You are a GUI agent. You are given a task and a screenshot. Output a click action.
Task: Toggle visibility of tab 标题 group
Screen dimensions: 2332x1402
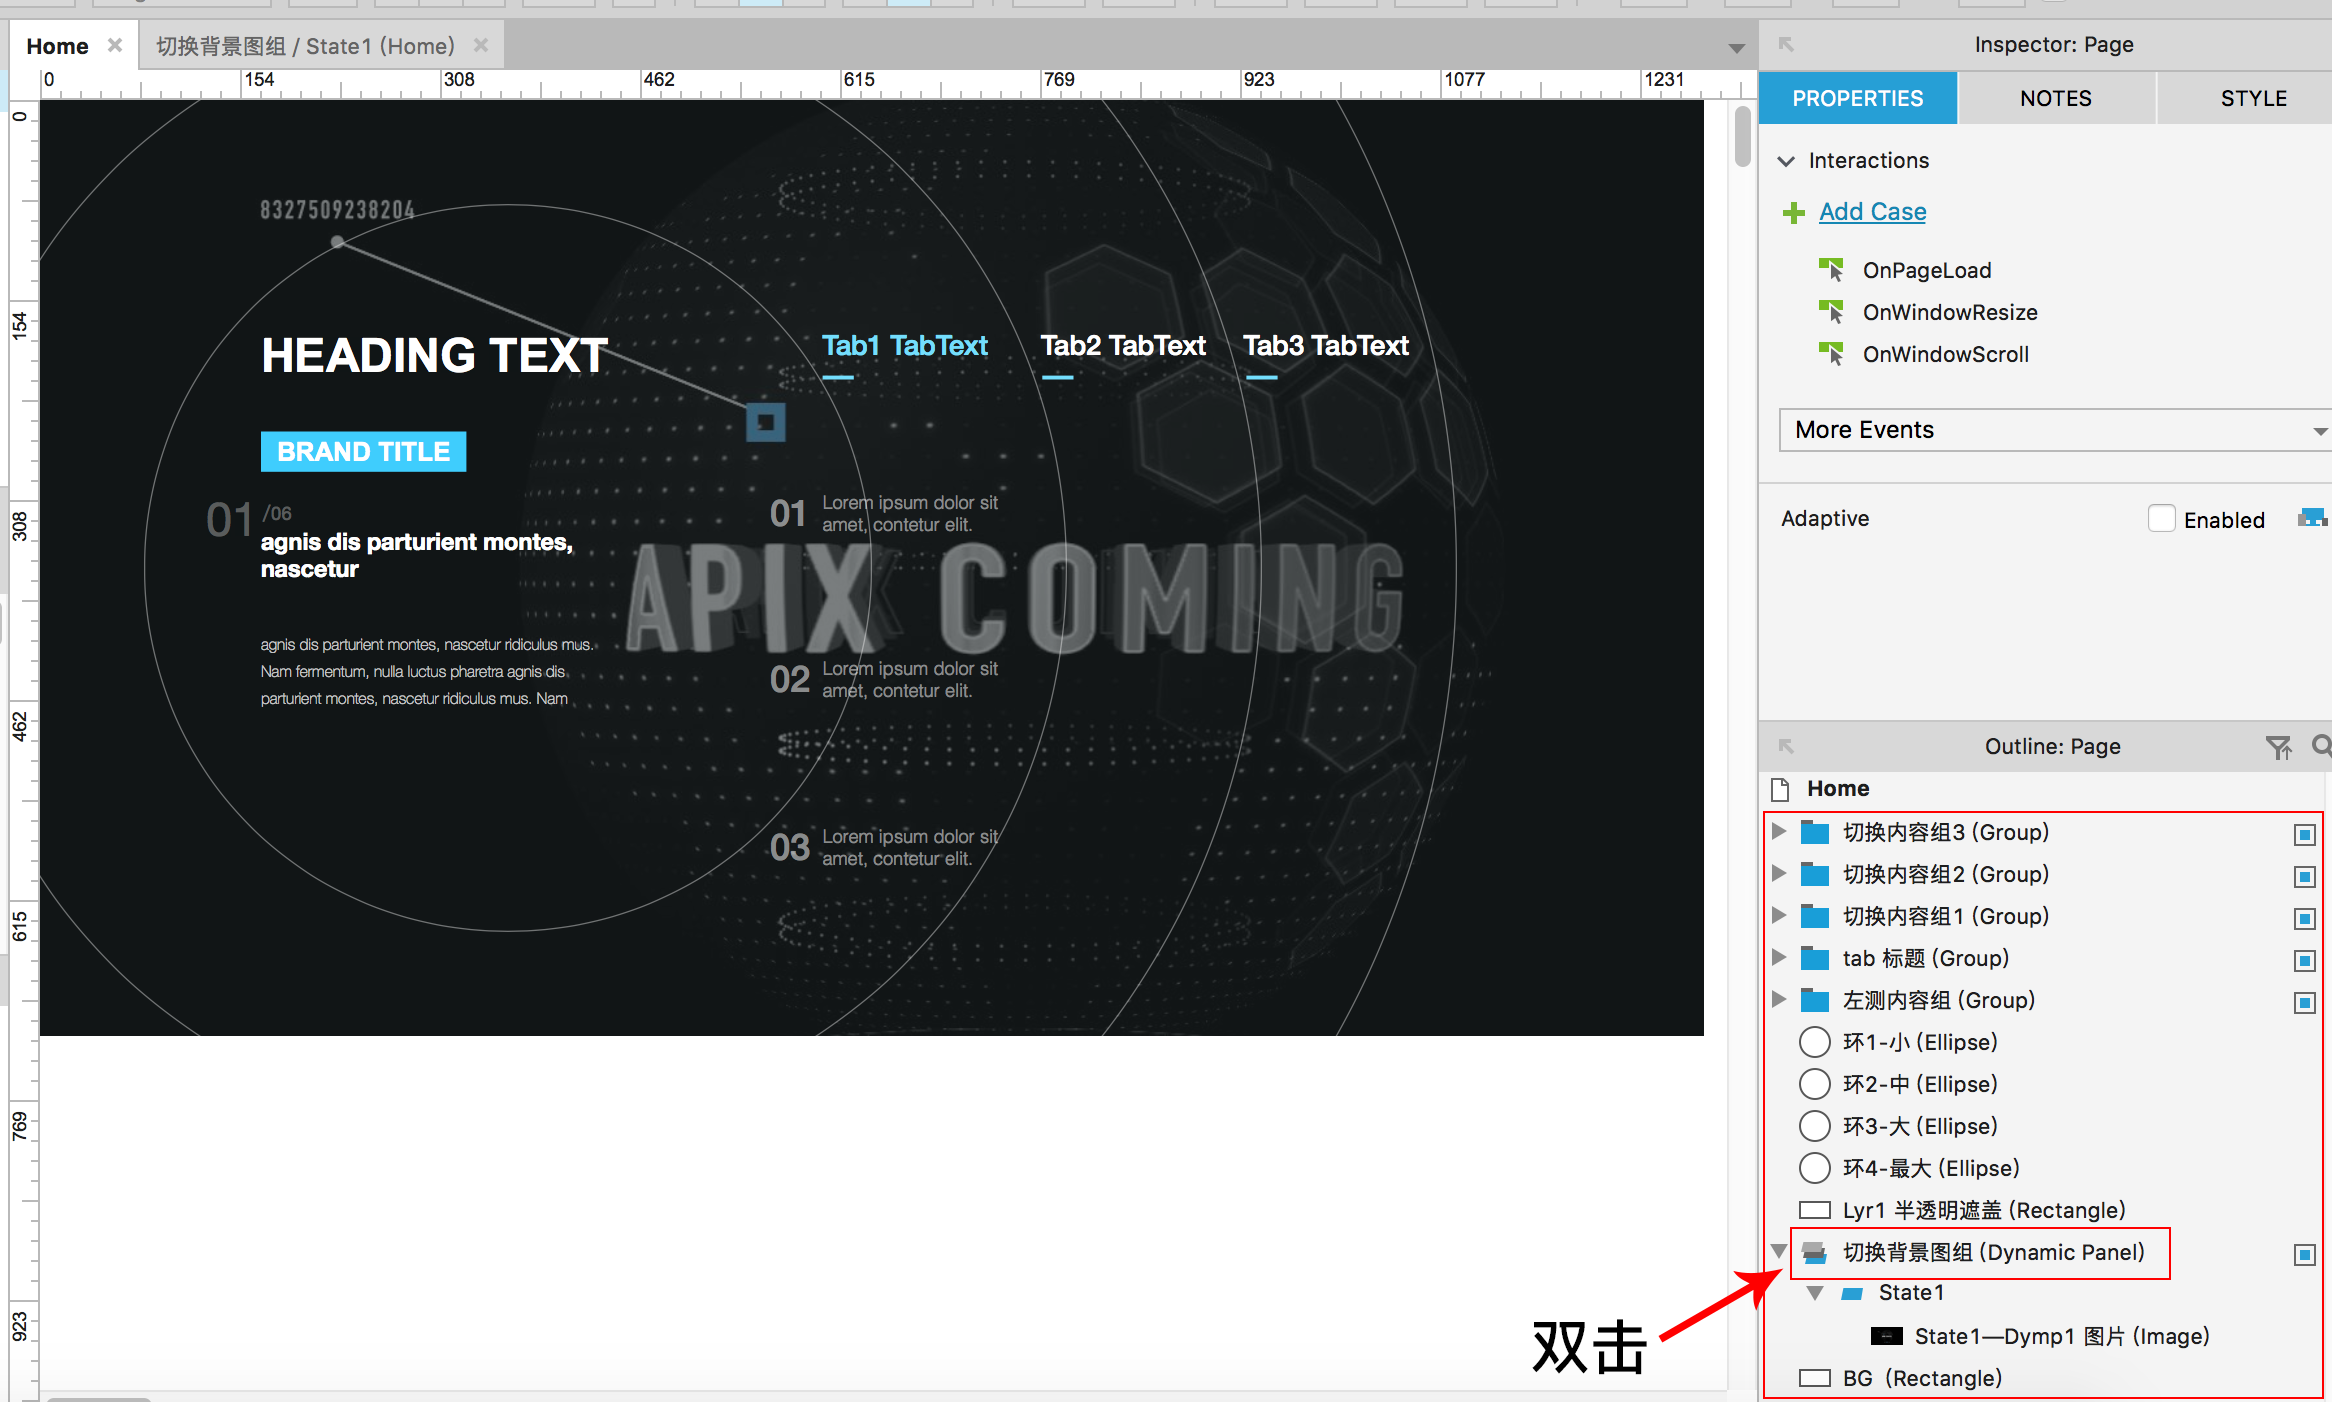2304,960
